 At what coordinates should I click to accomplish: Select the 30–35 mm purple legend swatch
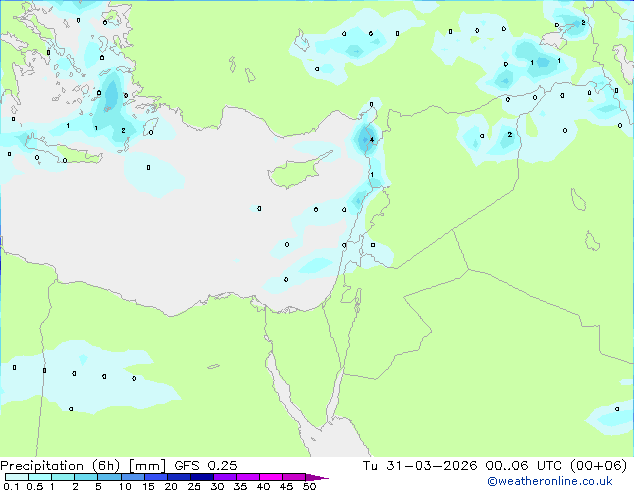(224, 477)
